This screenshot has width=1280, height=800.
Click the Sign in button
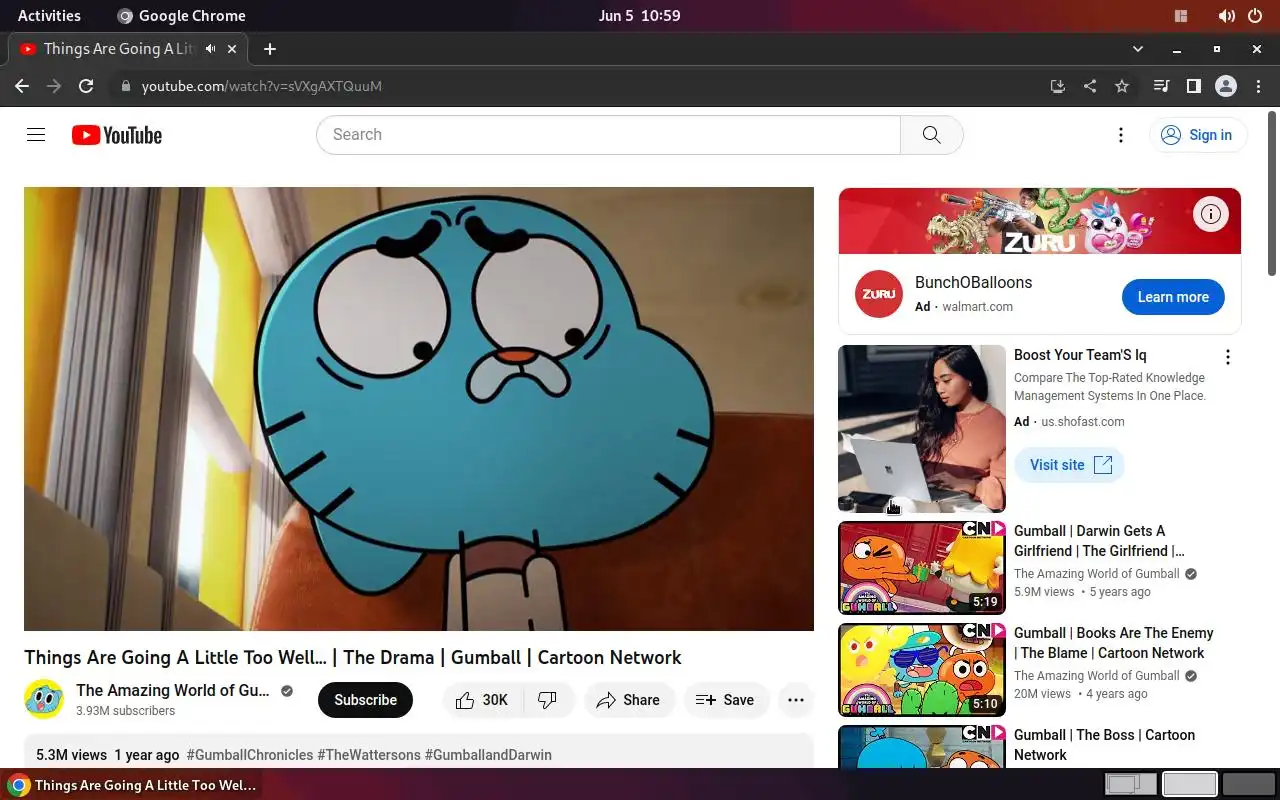pyautogui.click(x=1198, y=135)
